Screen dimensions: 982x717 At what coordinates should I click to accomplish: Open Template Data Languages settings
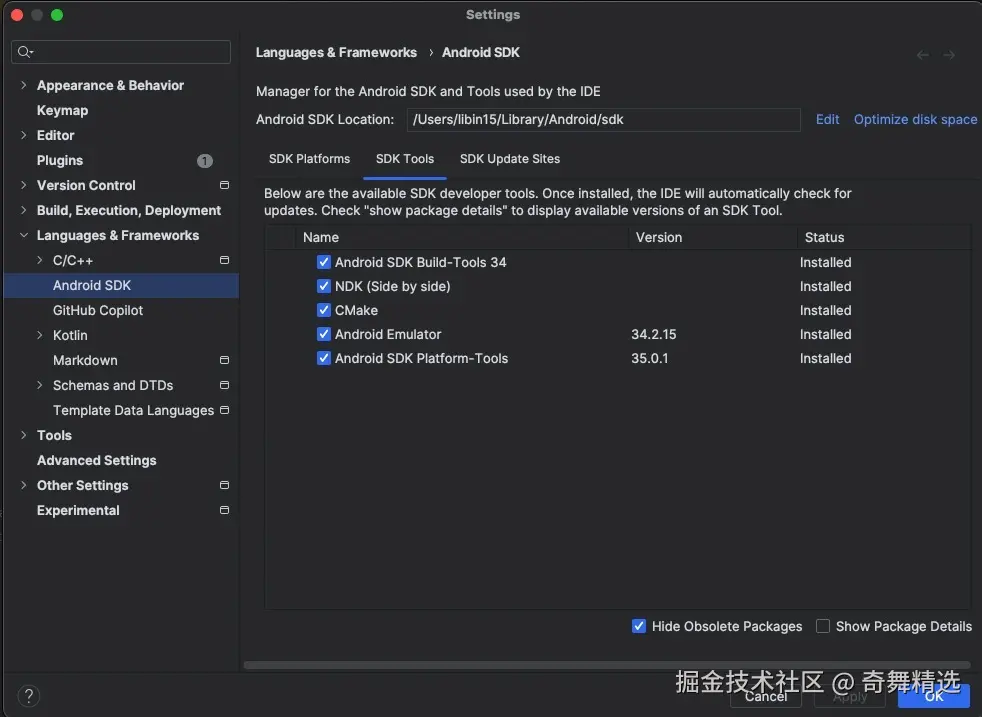click(133, 411)
